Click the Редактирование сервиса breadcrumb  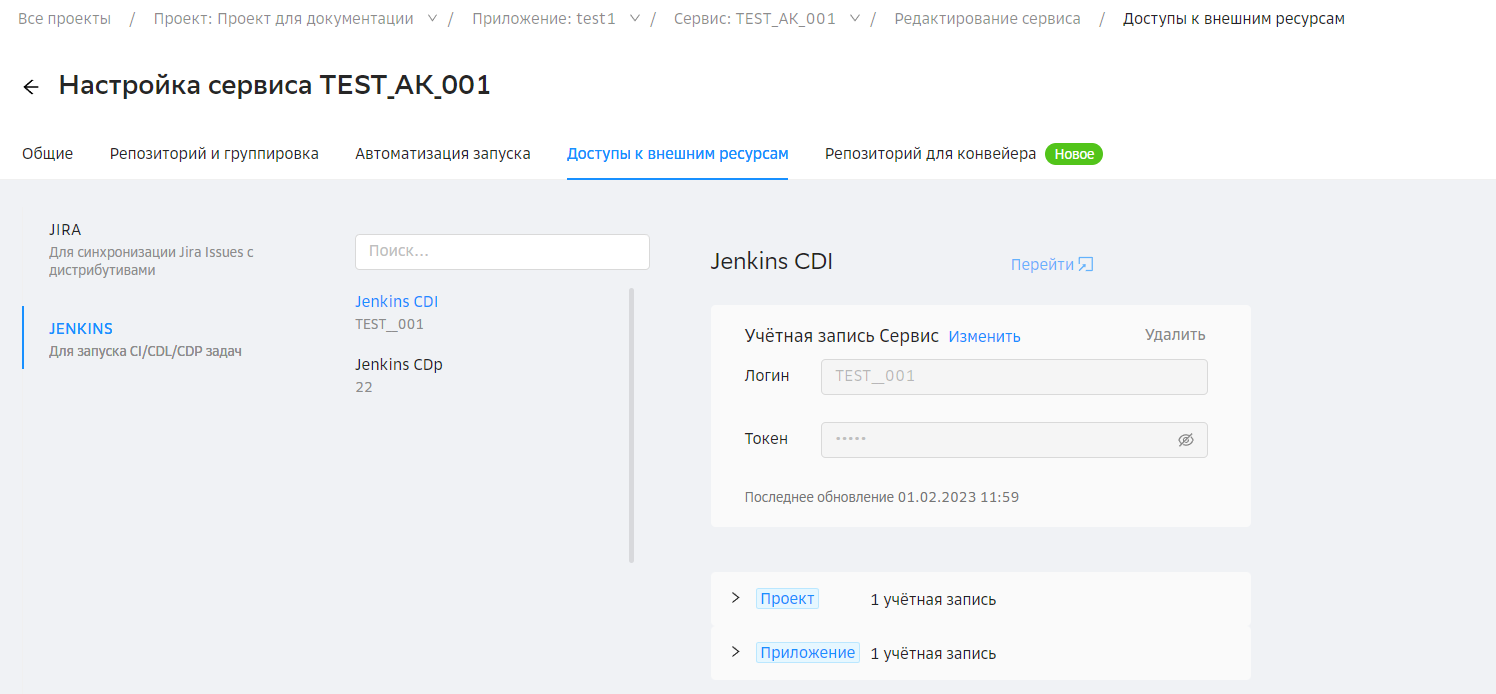[x=987, y=19]
